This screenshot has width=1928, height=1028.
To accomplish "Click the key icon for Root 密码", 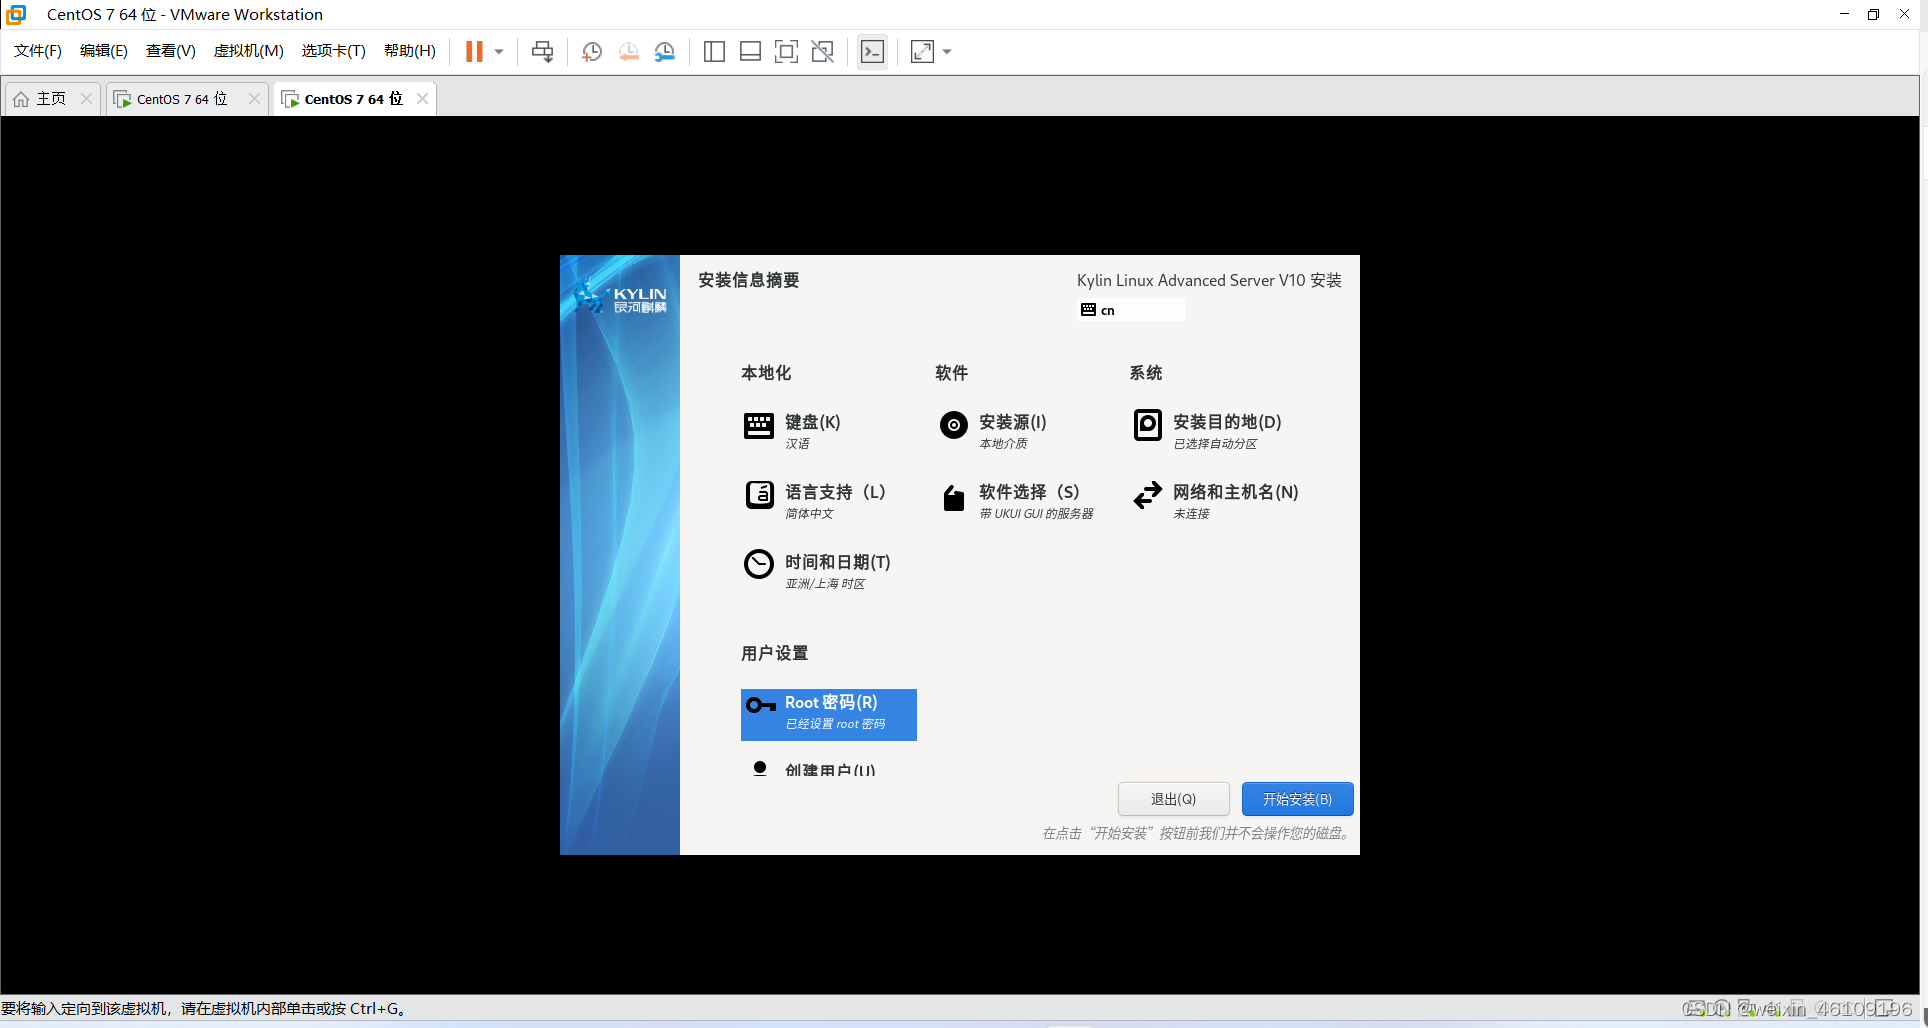I will point(761,705).
